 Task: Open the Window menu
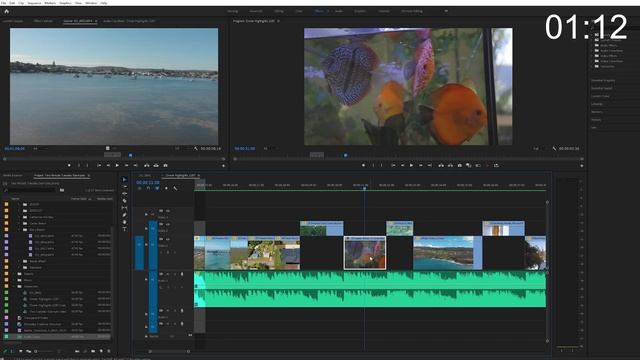91,3
